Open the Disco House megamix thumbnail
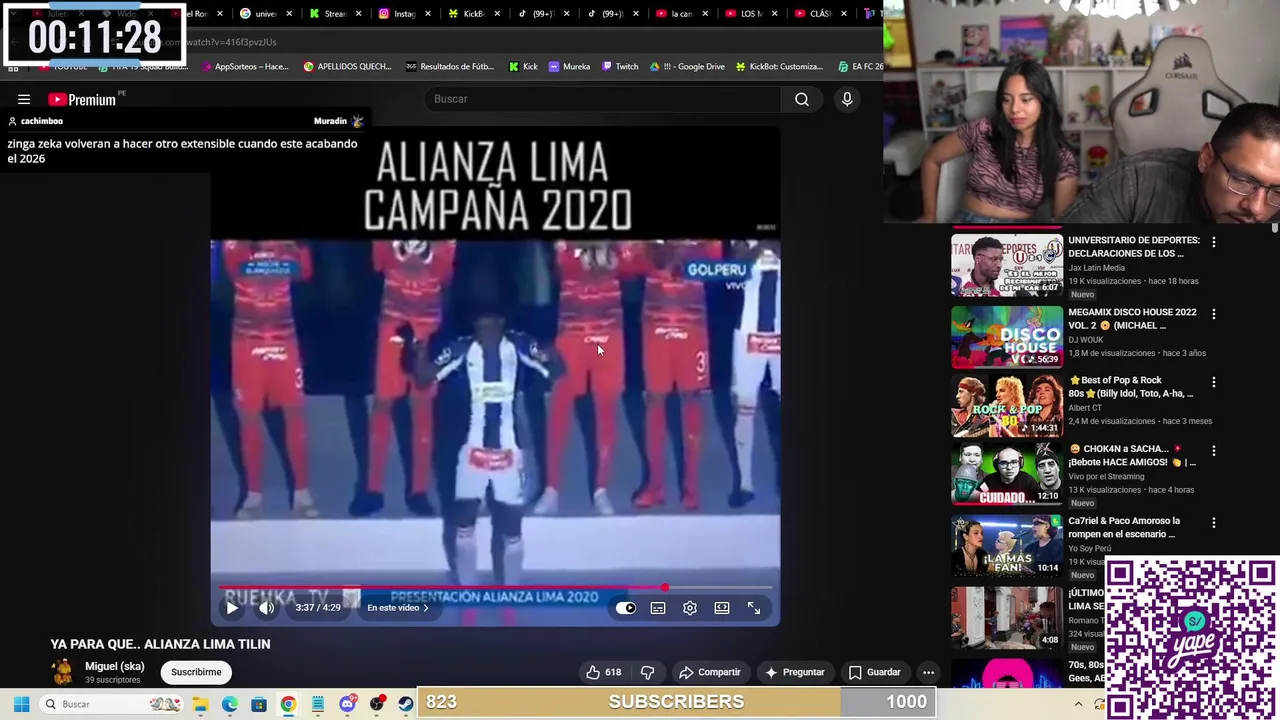1280x720 pixels. pos(1006,337)
